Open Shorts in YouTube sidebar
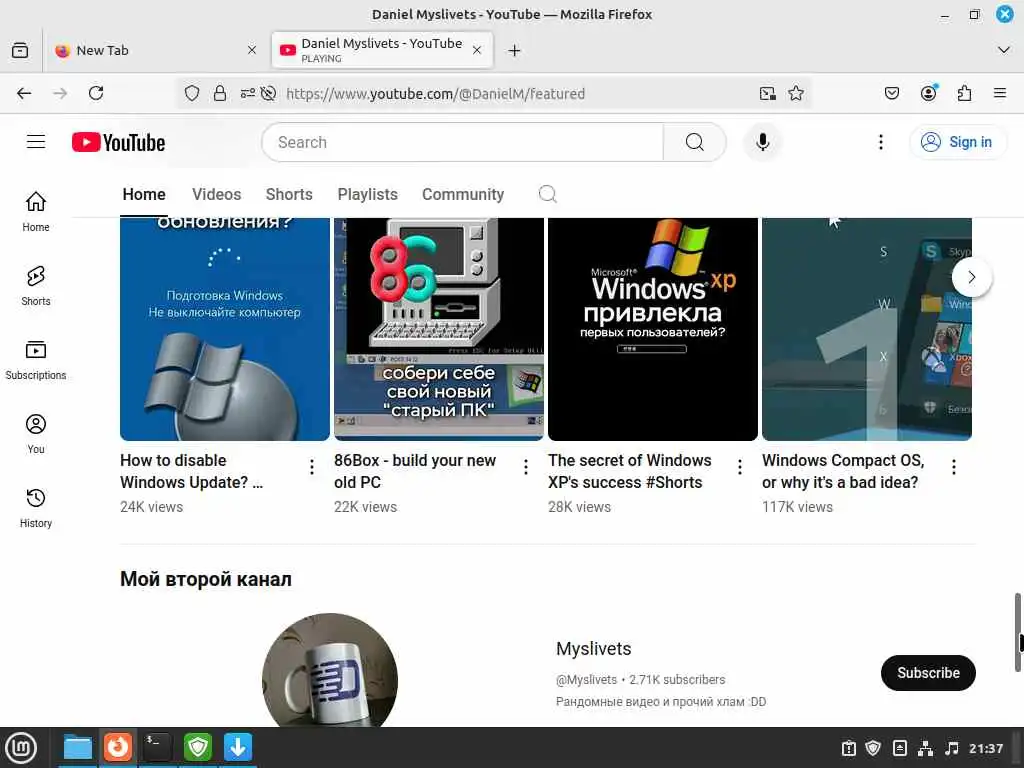The height and width of the screenshot is (768, 1024). tap(36, 286)
